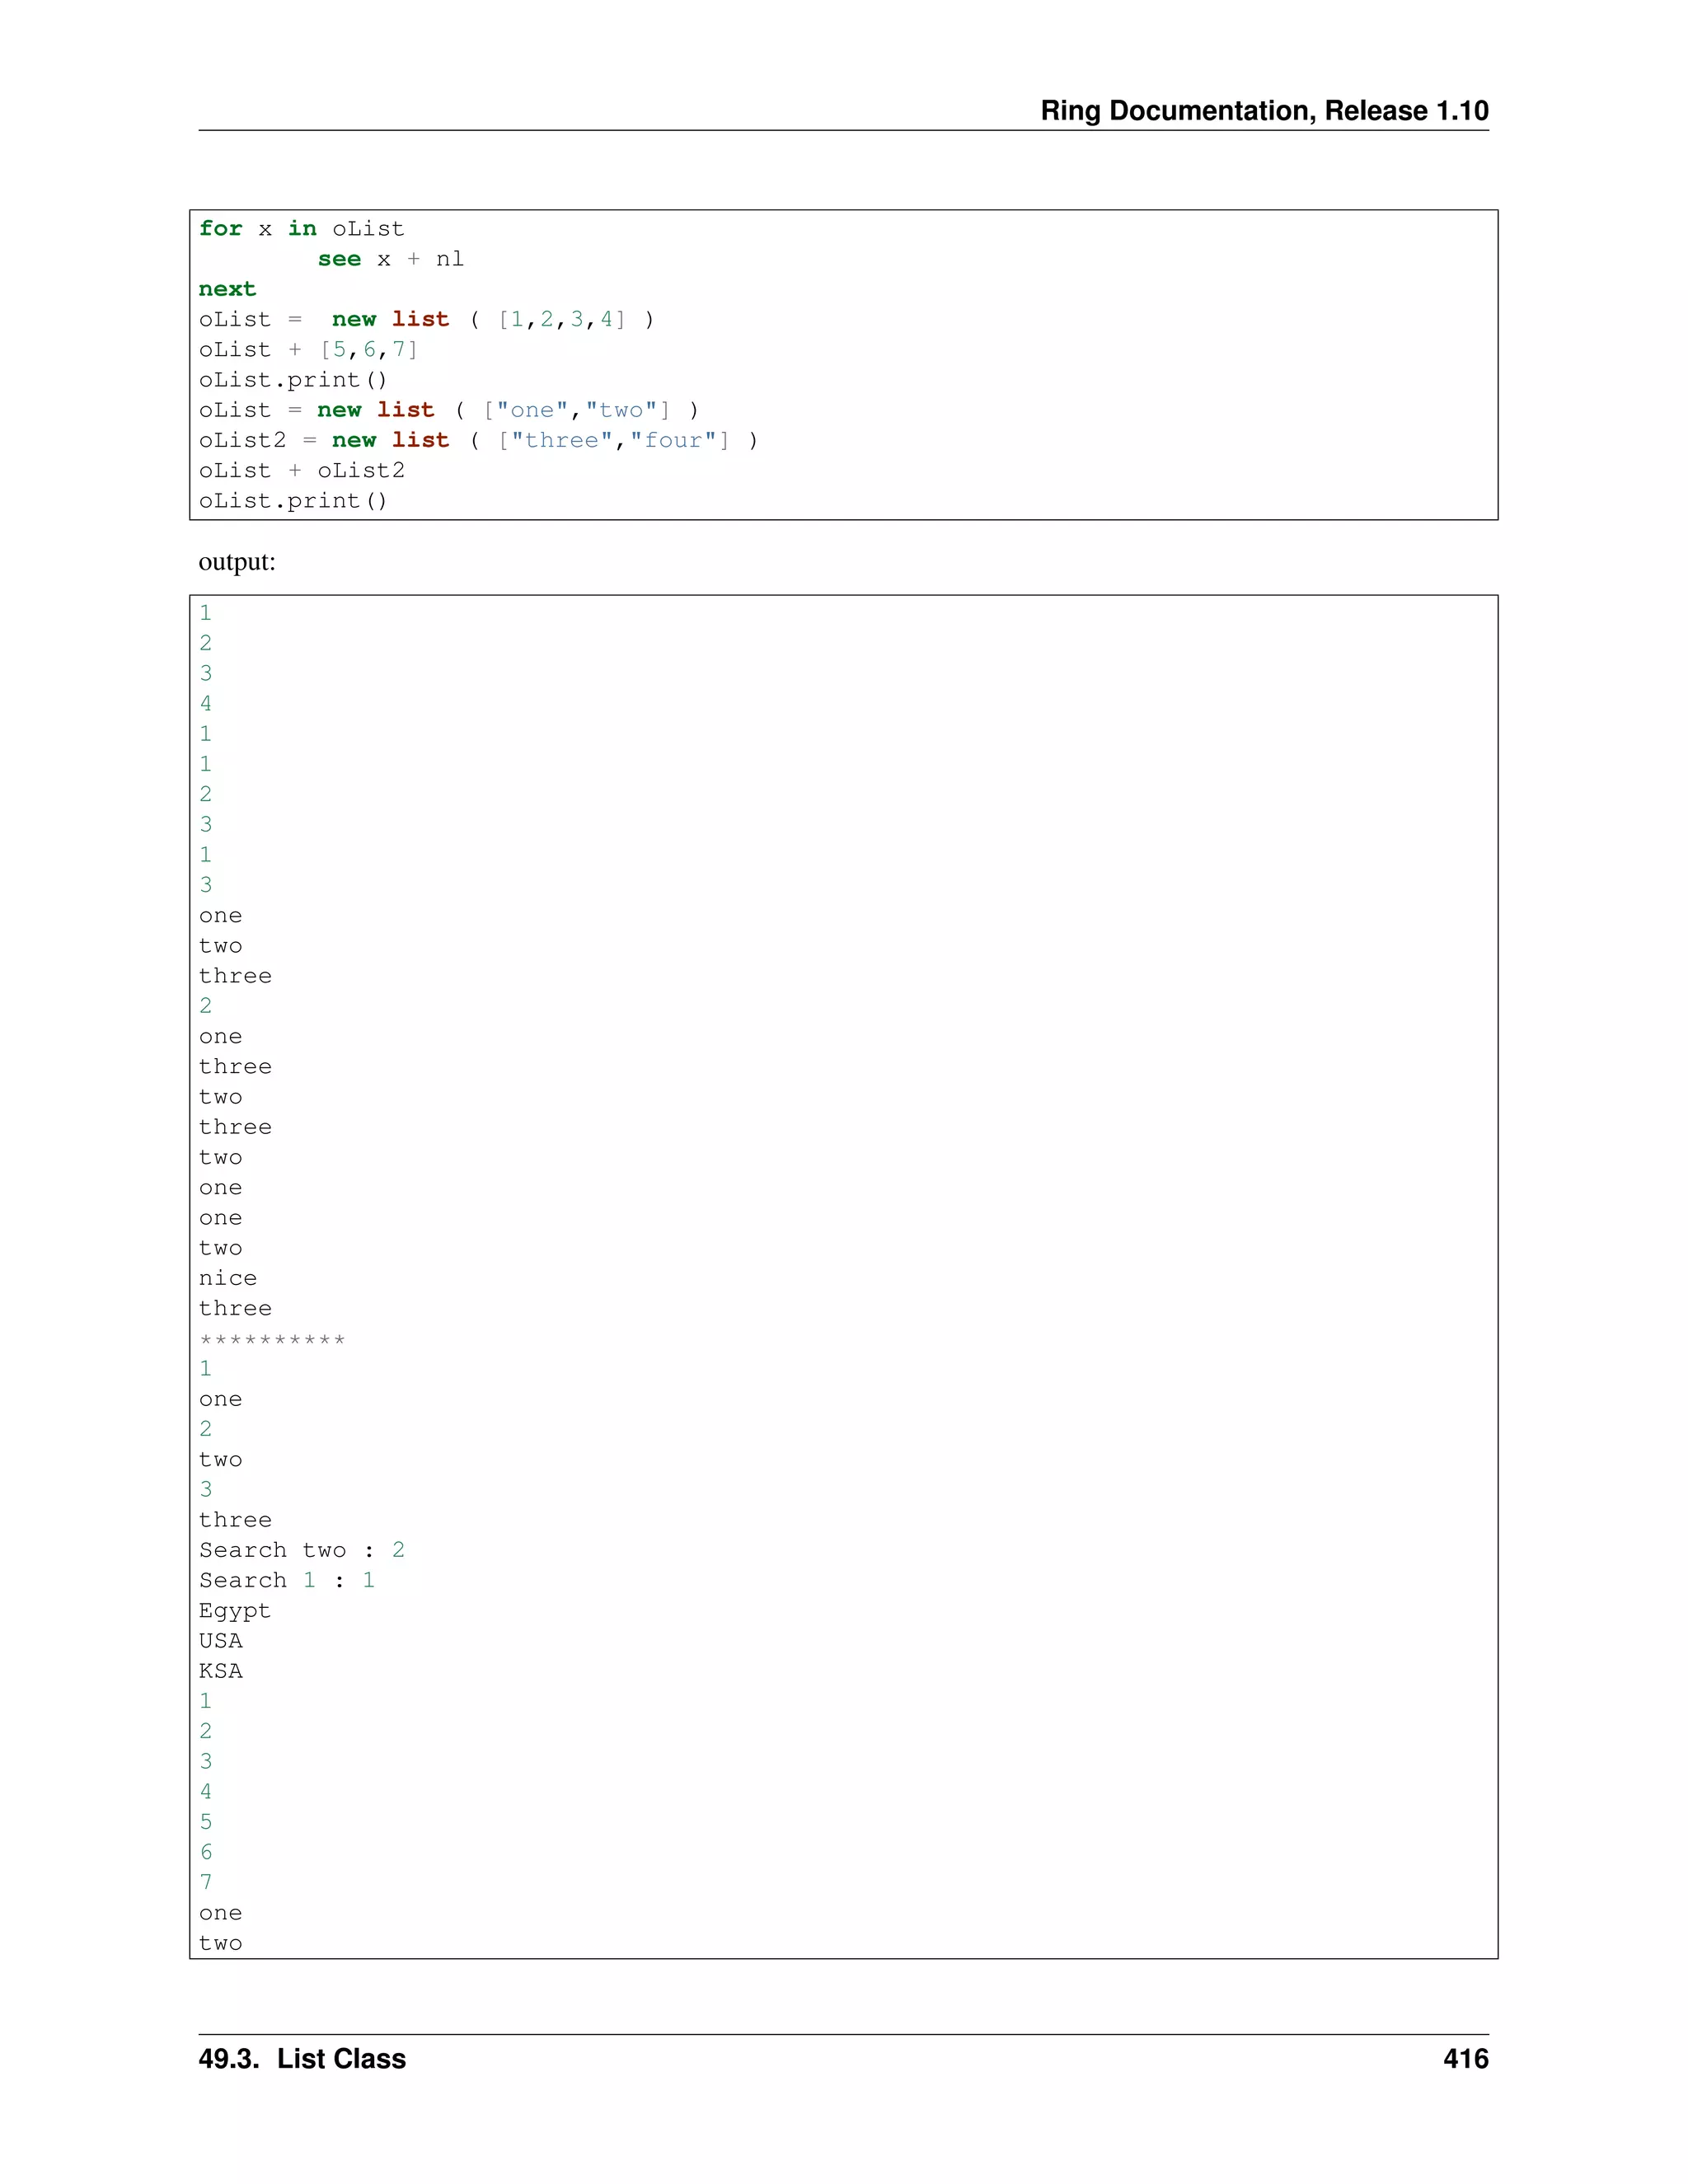Click the code line 'see x + nl'
The height and width of the screenshot is (2184, 1688).
pos(391,259)
